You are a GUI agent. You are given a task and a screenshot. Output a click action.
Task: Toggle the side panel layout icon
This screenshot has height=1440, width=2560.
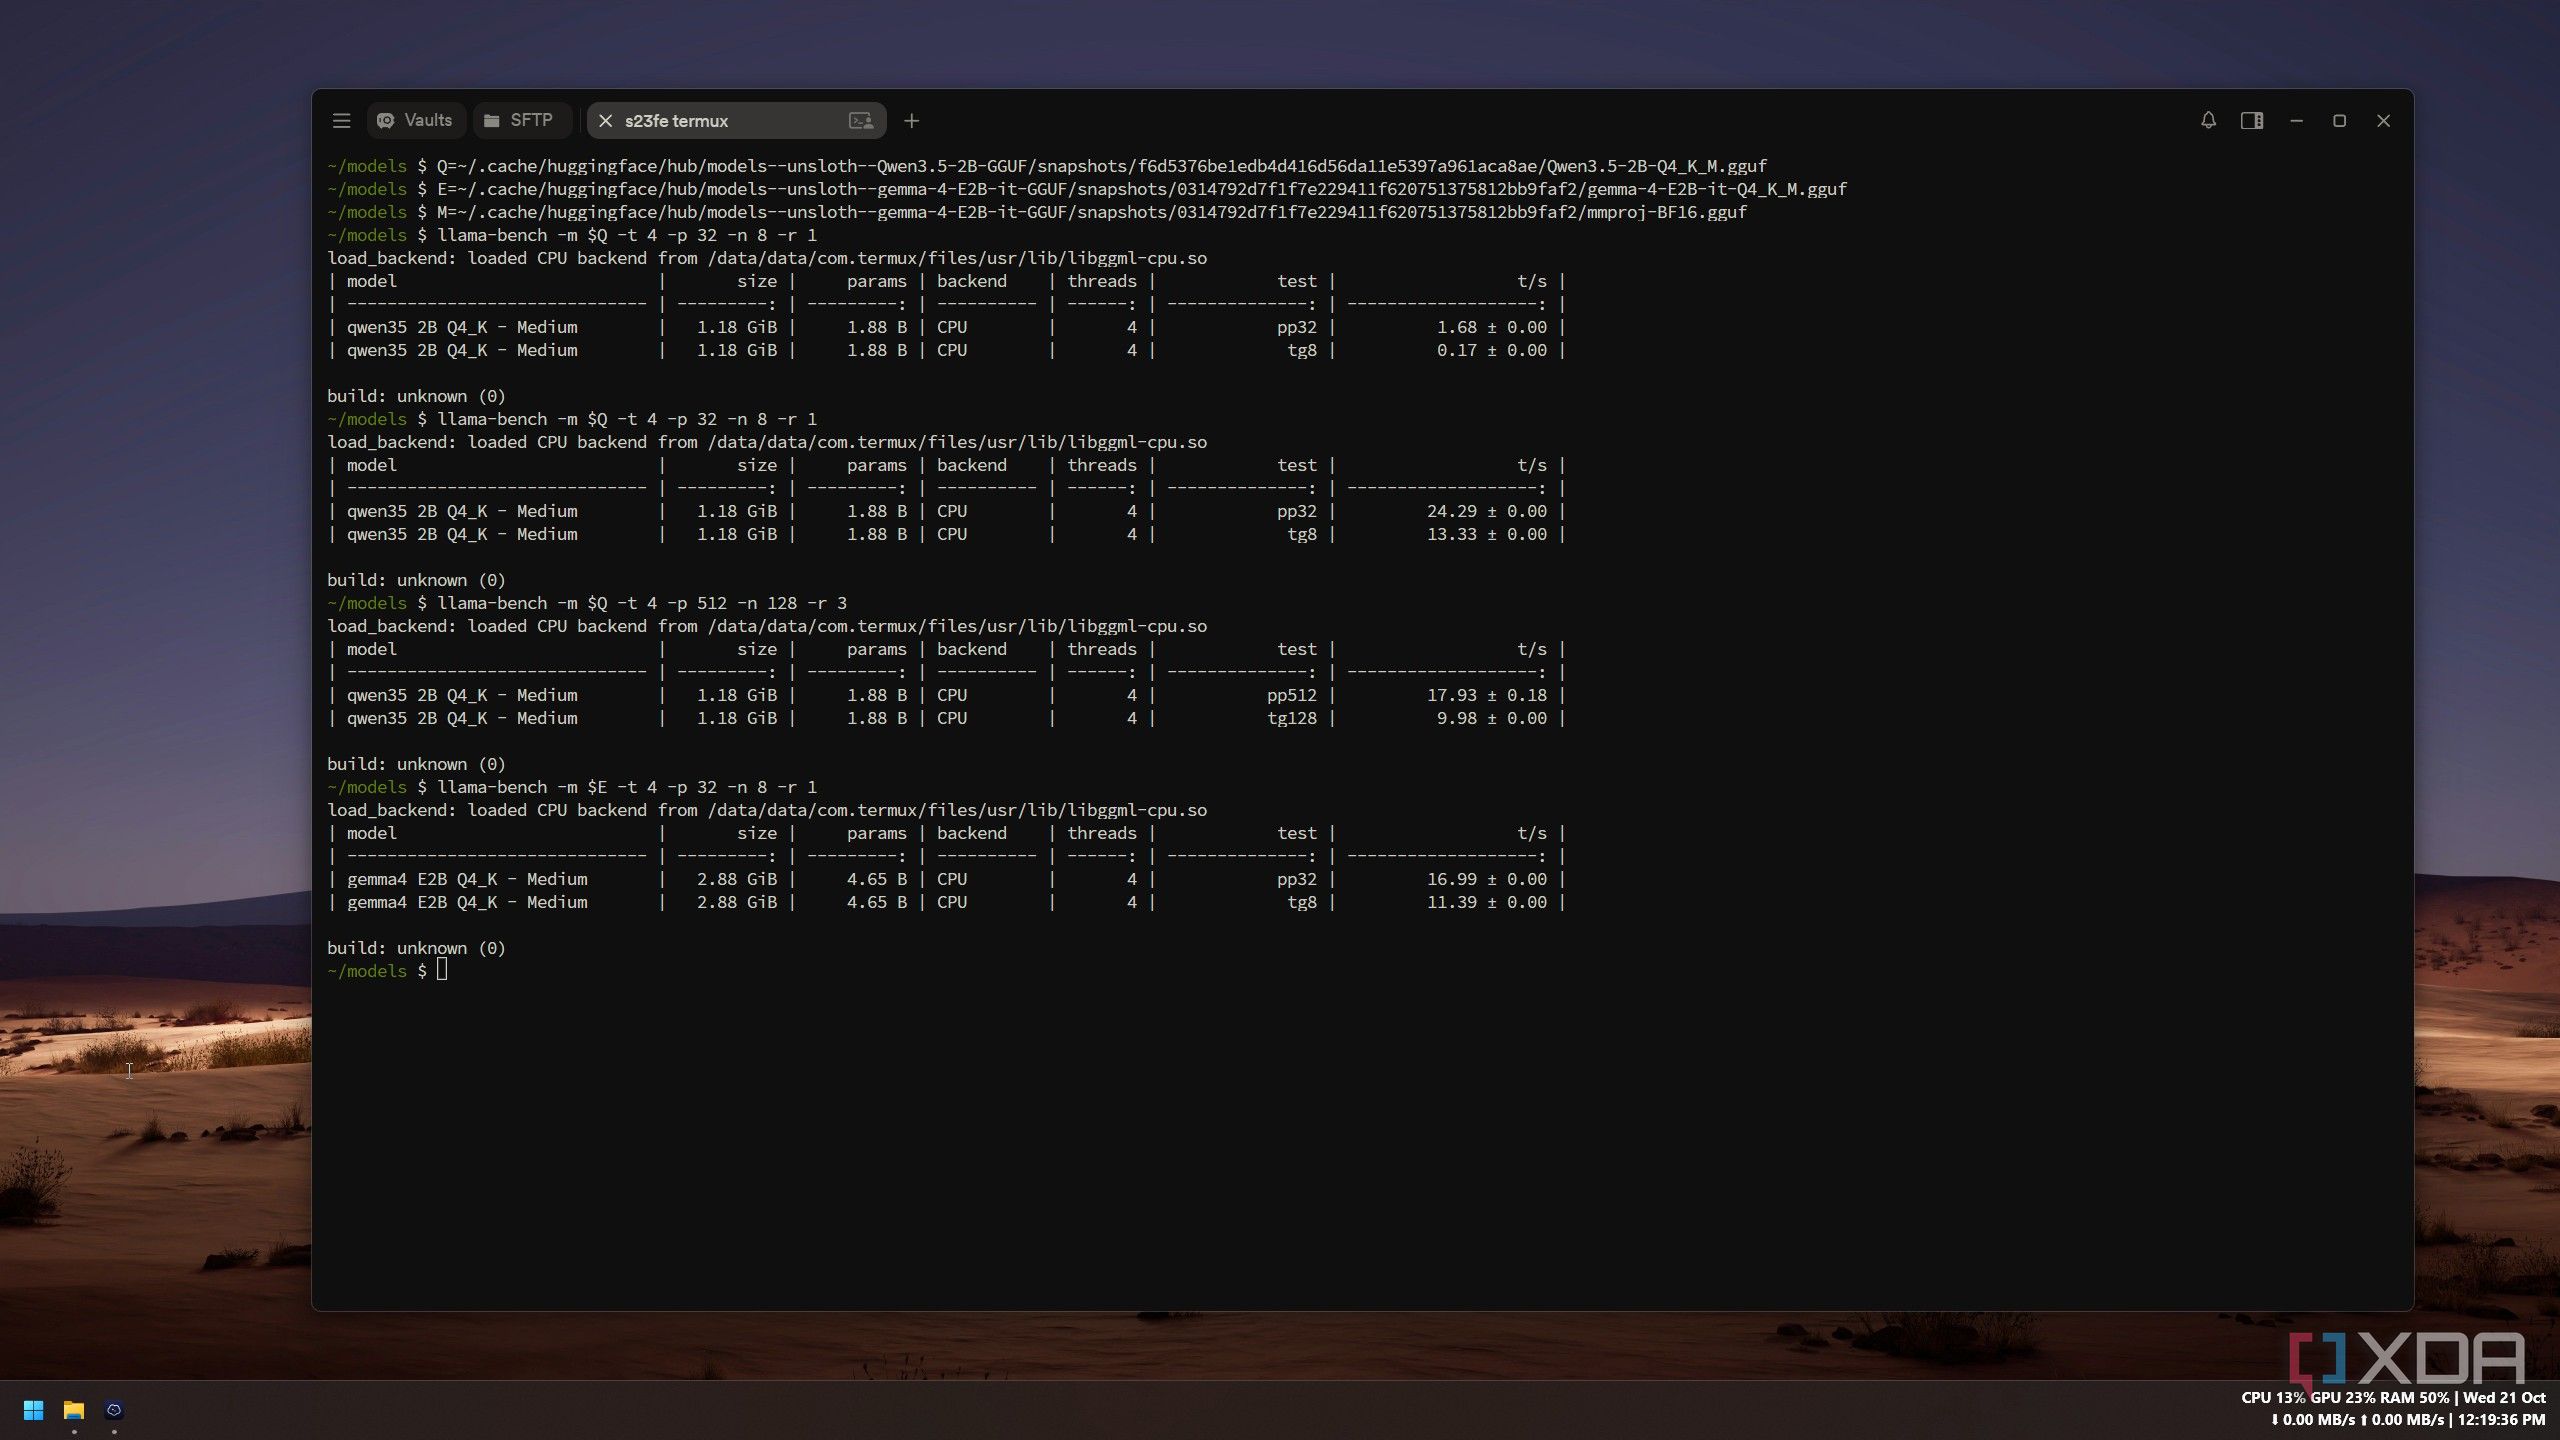click(x=2252, y=121)
